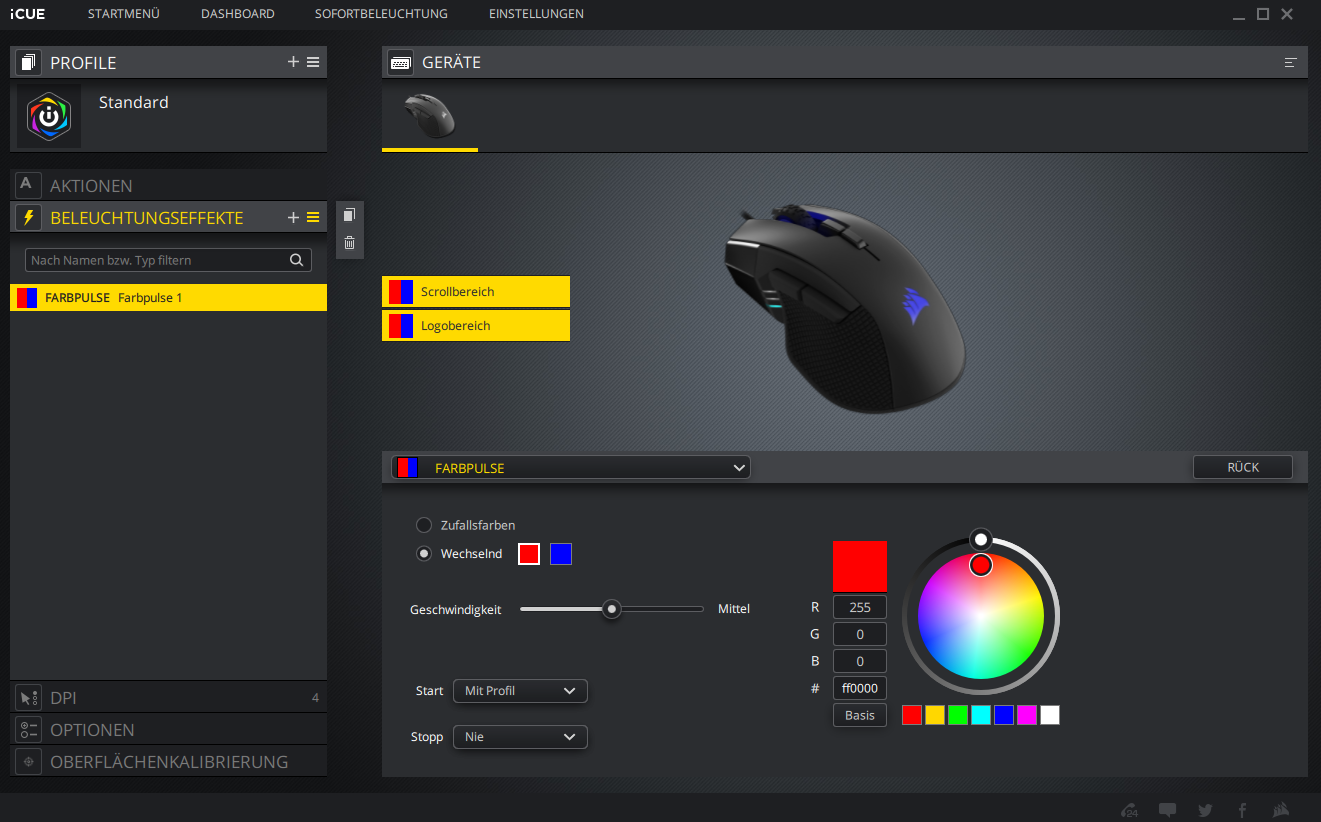The width and height of the screenshot is (1321, 822).
Task: Open Facebook icon in footer
Action: tap(1243, 810)
